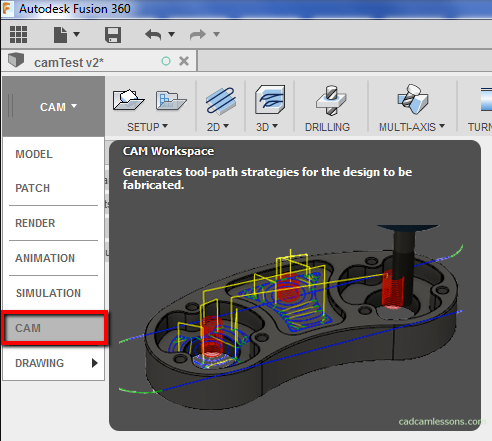Switch to the camTest v2* document tab
This screenshot has height=441, width=492.
point(99,61)
